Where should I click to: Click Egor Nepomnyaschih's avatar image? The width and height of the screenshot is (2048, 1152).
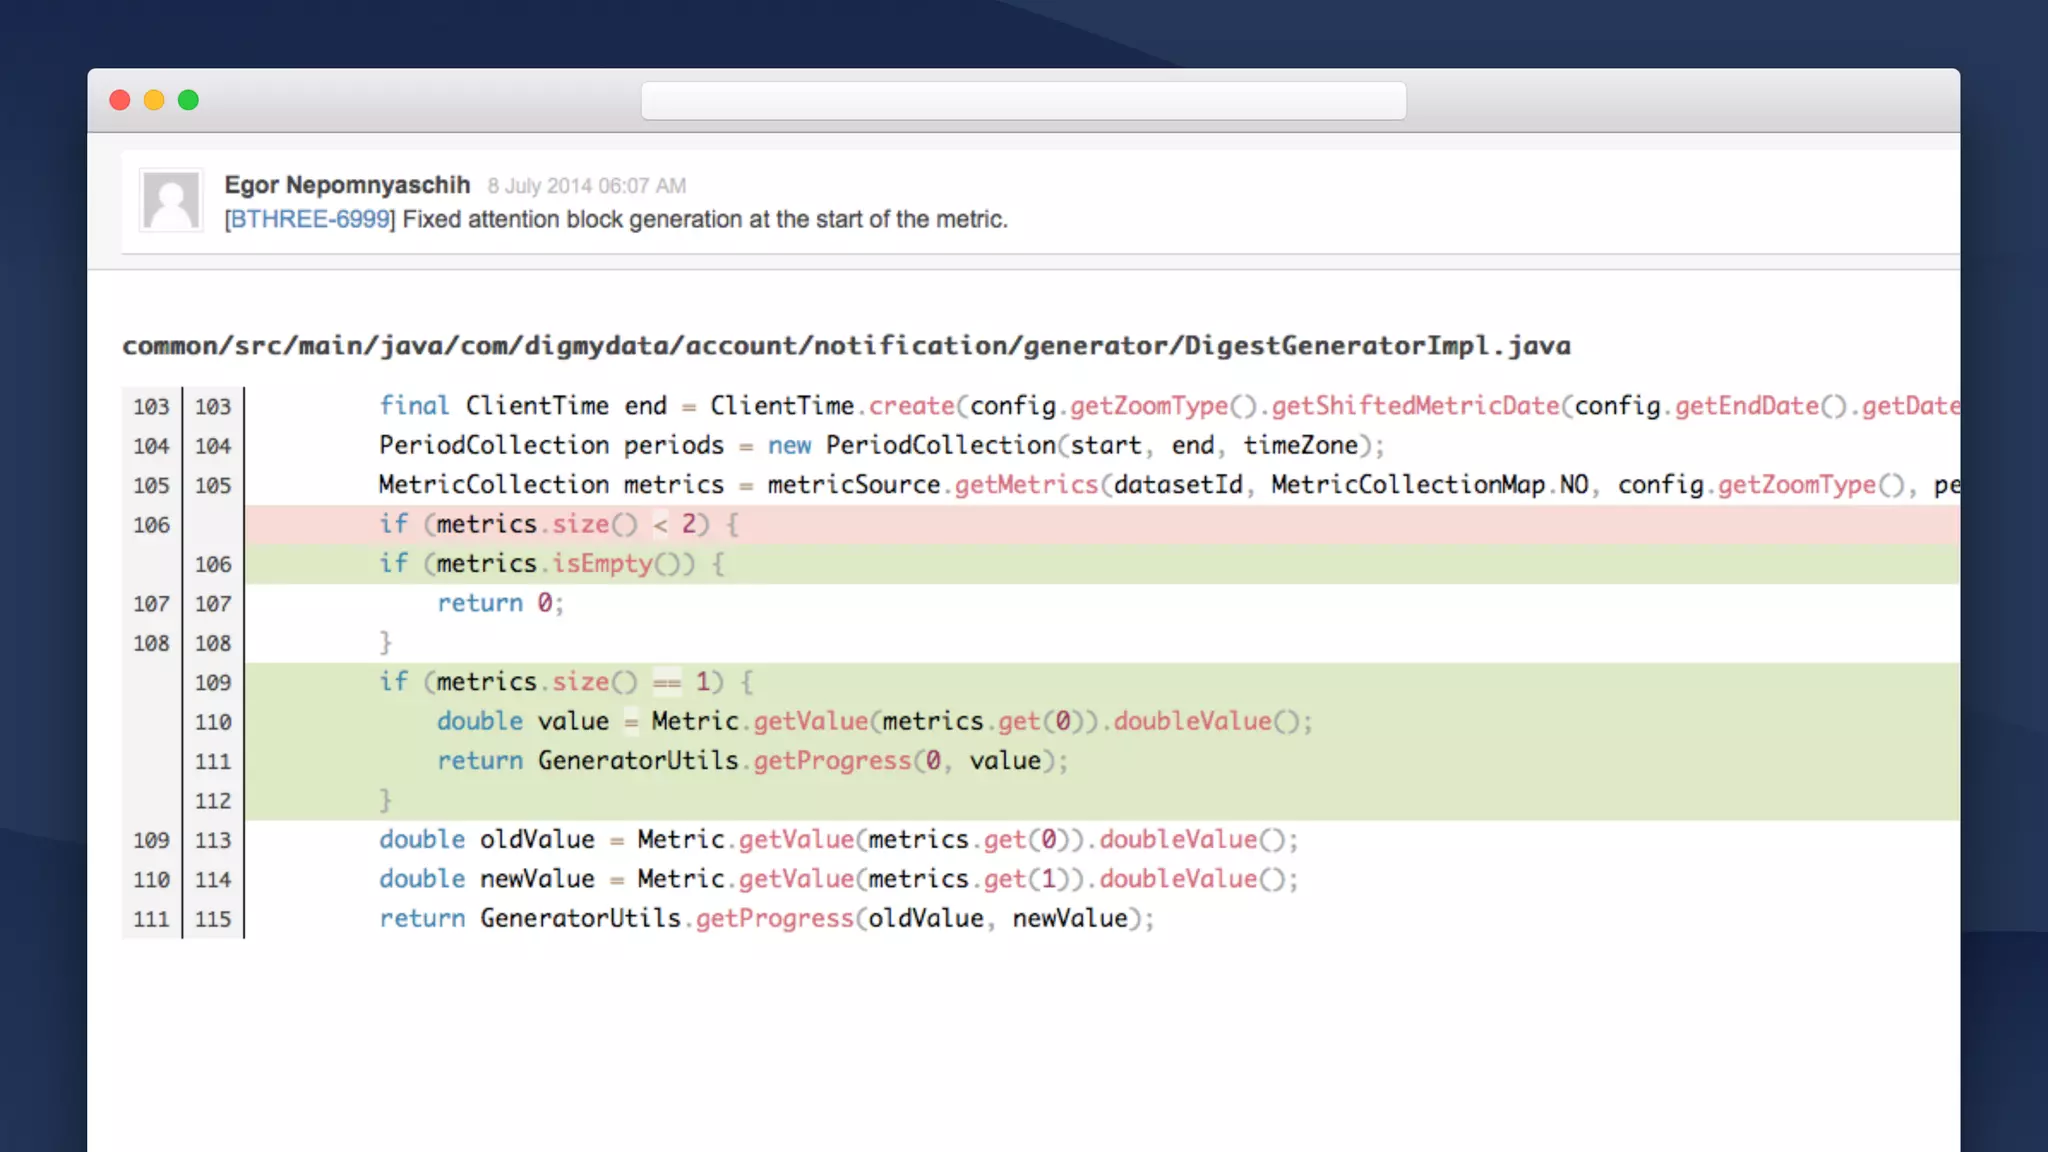click(x=171, y=200)
